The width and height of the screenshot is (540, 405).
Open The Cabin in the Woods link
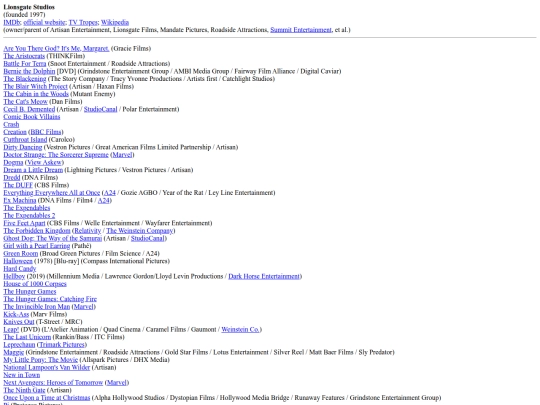coord(36,94)
